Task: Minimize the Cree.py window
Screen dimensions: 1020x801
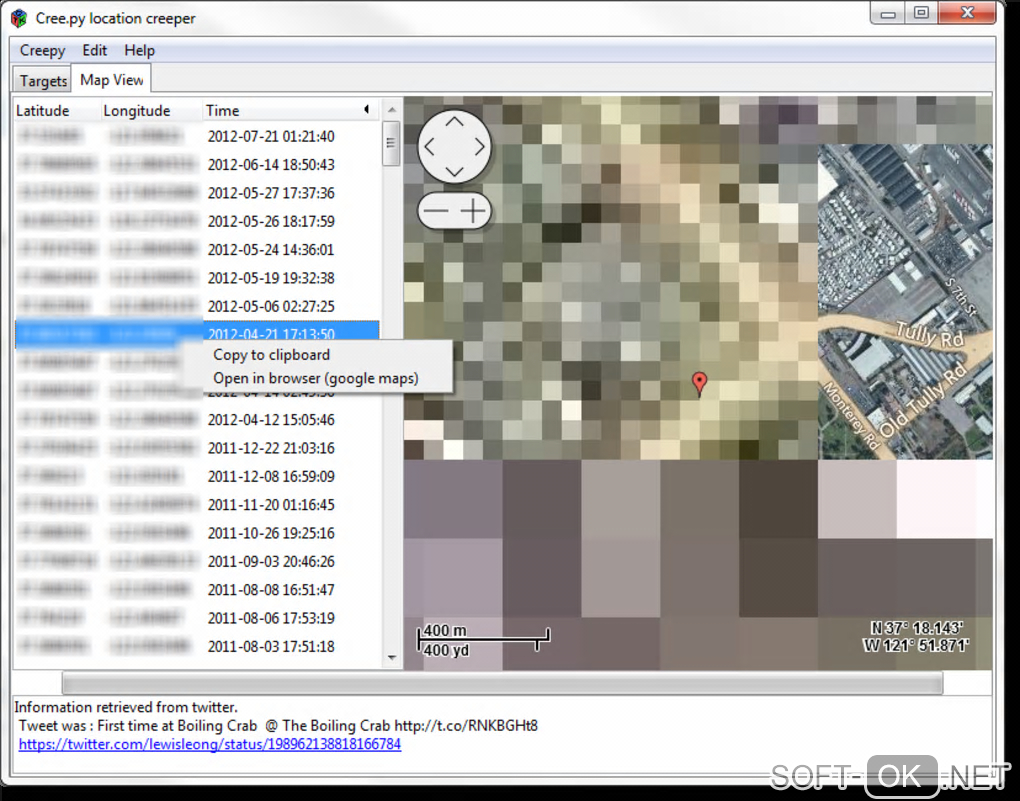Action: (888, 13)
